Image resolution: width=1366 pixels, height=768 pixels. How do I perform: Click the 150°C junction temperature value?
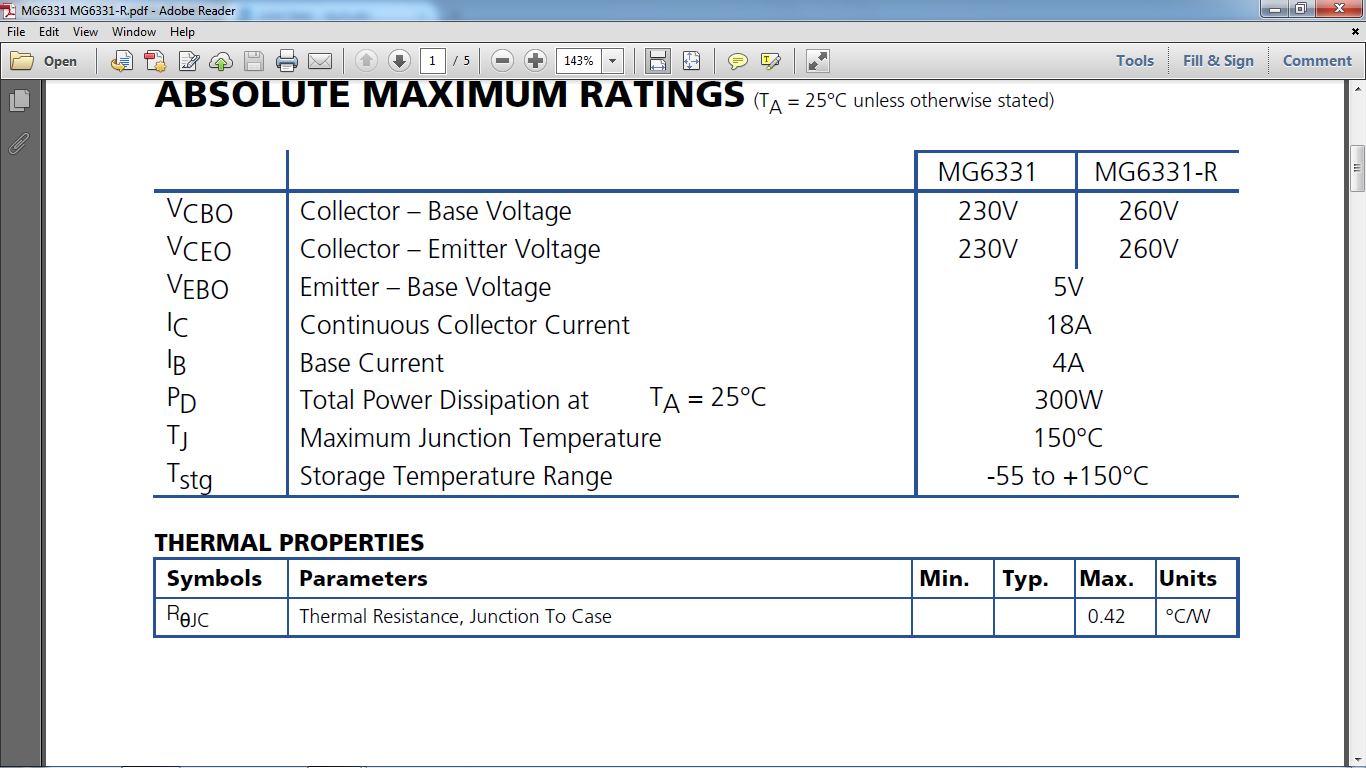pos(1068,439)
